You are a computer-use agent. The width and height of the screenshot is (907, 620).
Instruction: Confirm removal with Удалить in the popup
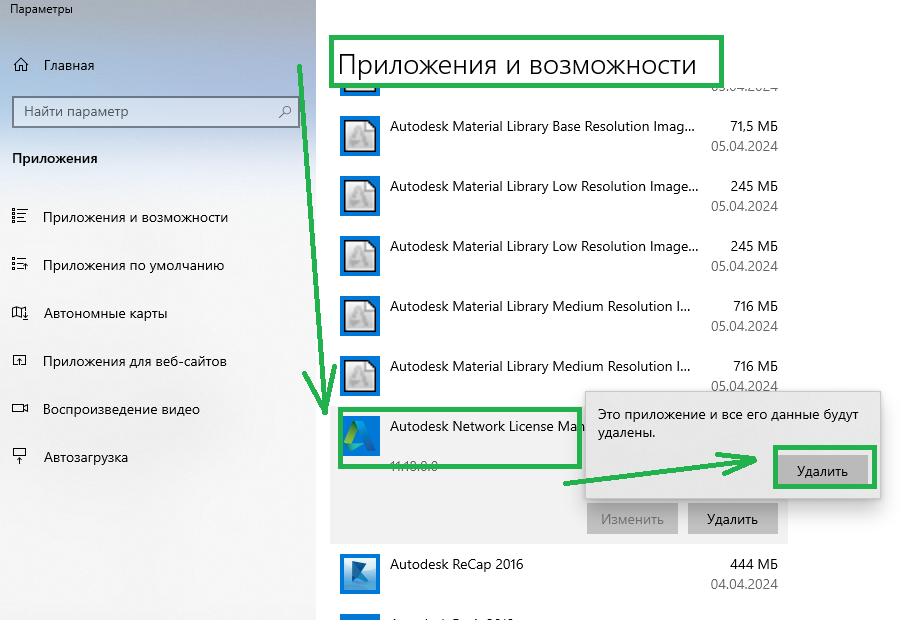(822, 470)
